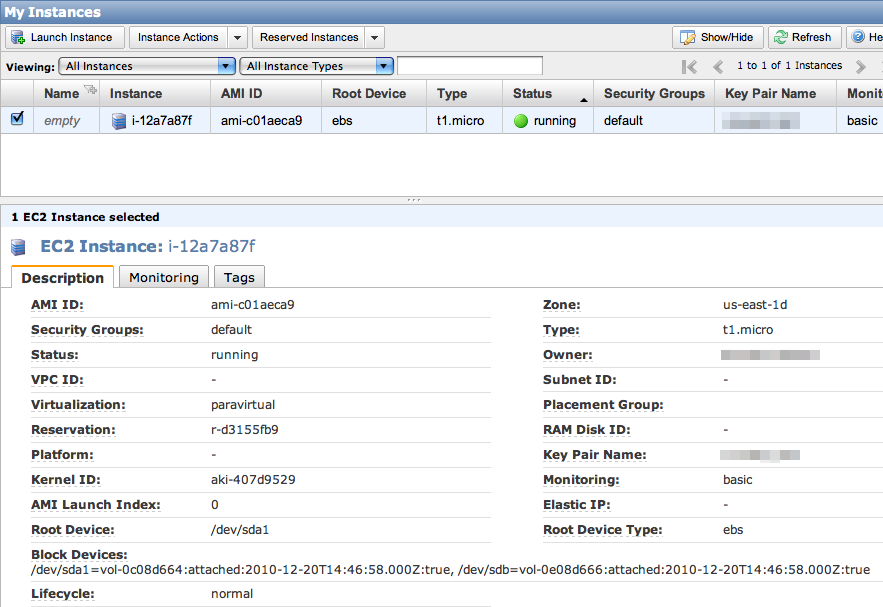Image resolution: width=883 pixels, height=607 pixels.
Task: Uncheck the i-12a7a87f instance checkbox
Action: coord(17,118)
